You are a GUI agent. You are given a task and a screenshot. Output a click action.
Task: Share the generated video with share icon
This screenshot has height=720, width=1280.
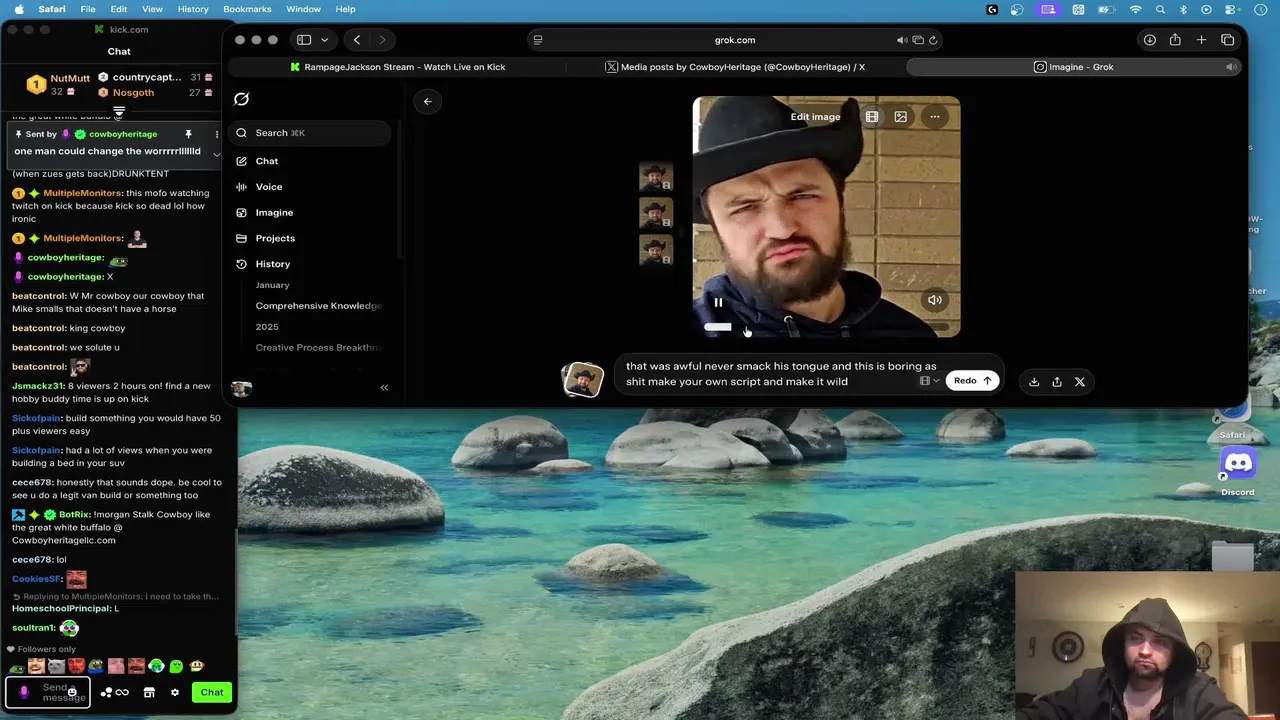1057,382
